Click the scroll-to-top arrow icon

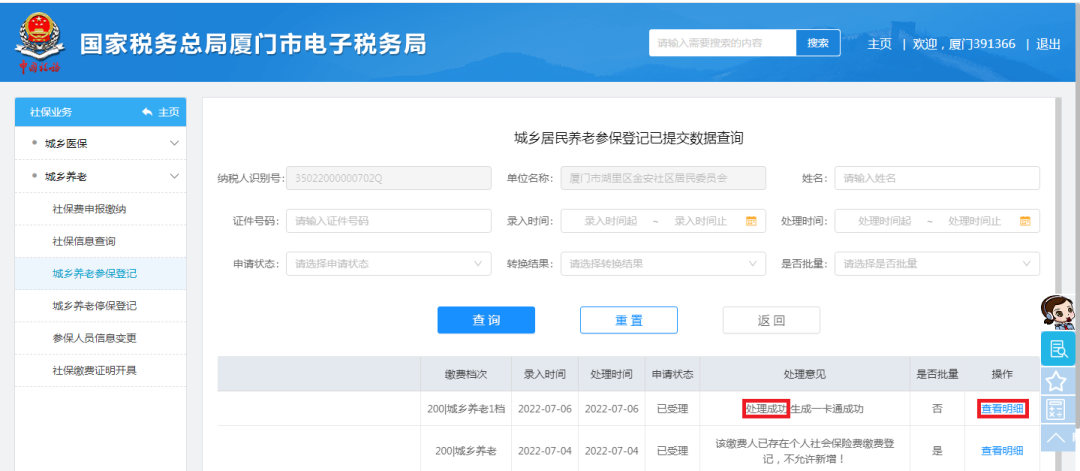(1056, 438)
